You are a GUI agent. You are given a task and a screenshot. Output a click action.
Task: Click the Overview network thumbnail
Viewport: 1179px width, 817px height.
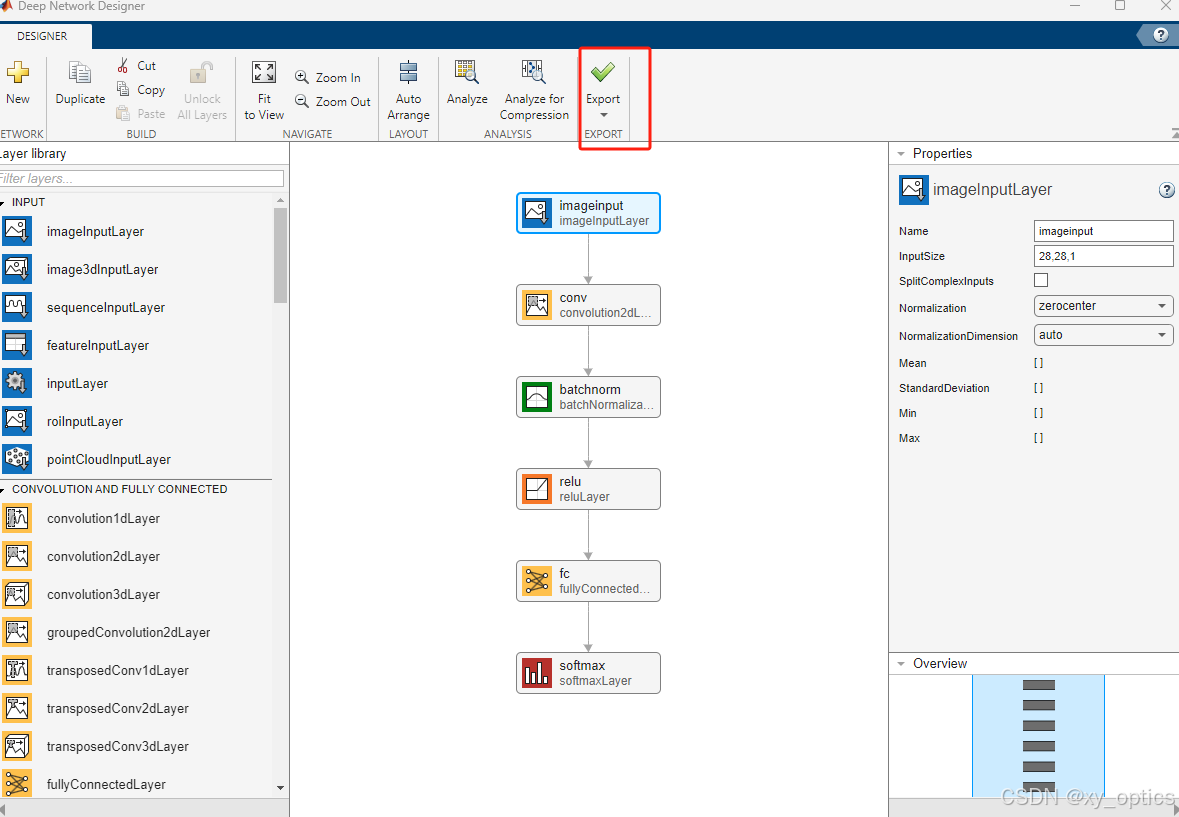(x=1038, y=735)
